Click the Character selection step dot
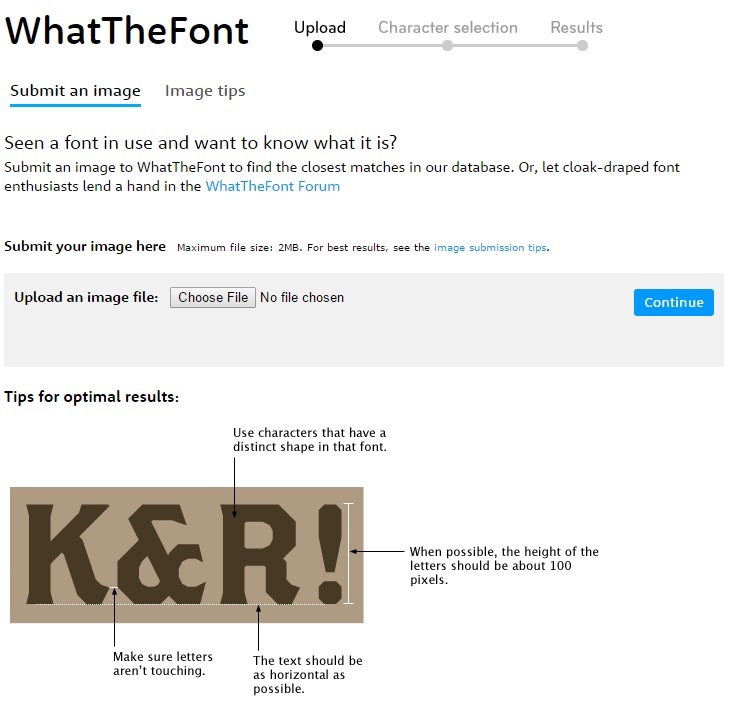This screenshot has height=709, width=739. click(x=447, y=46)
